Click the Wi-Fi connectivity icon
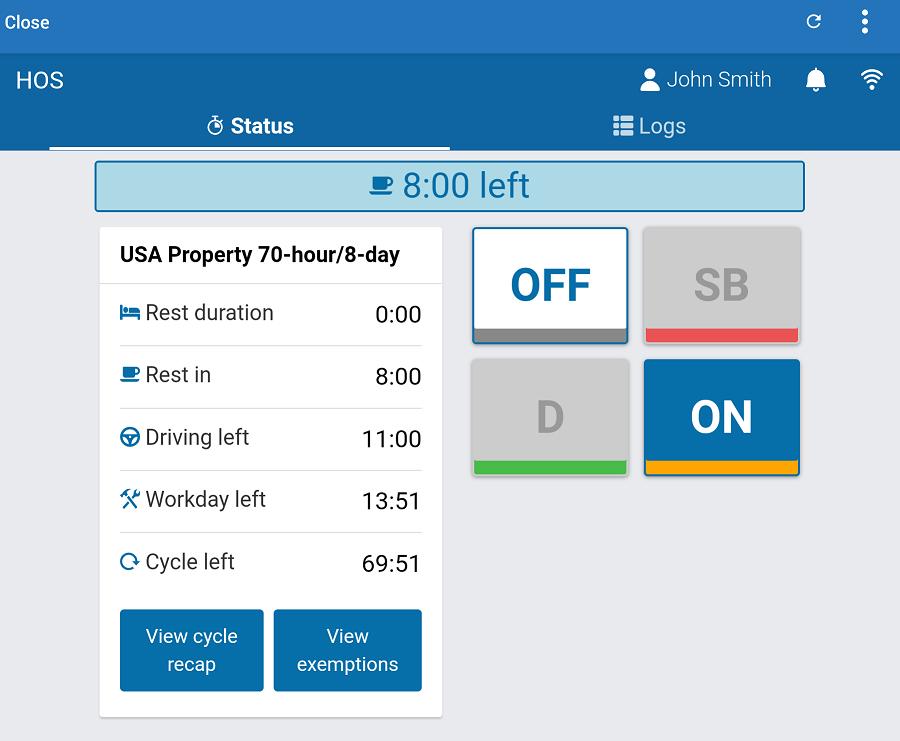The width and height of the screenshot is (900, 741). (872, 80)
